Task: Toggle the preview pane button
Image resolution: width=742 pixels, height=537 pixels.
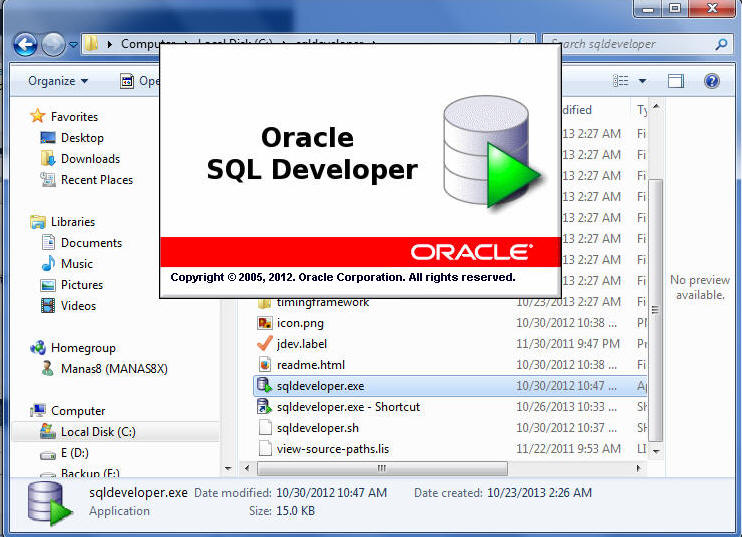Action: (676, 81)
